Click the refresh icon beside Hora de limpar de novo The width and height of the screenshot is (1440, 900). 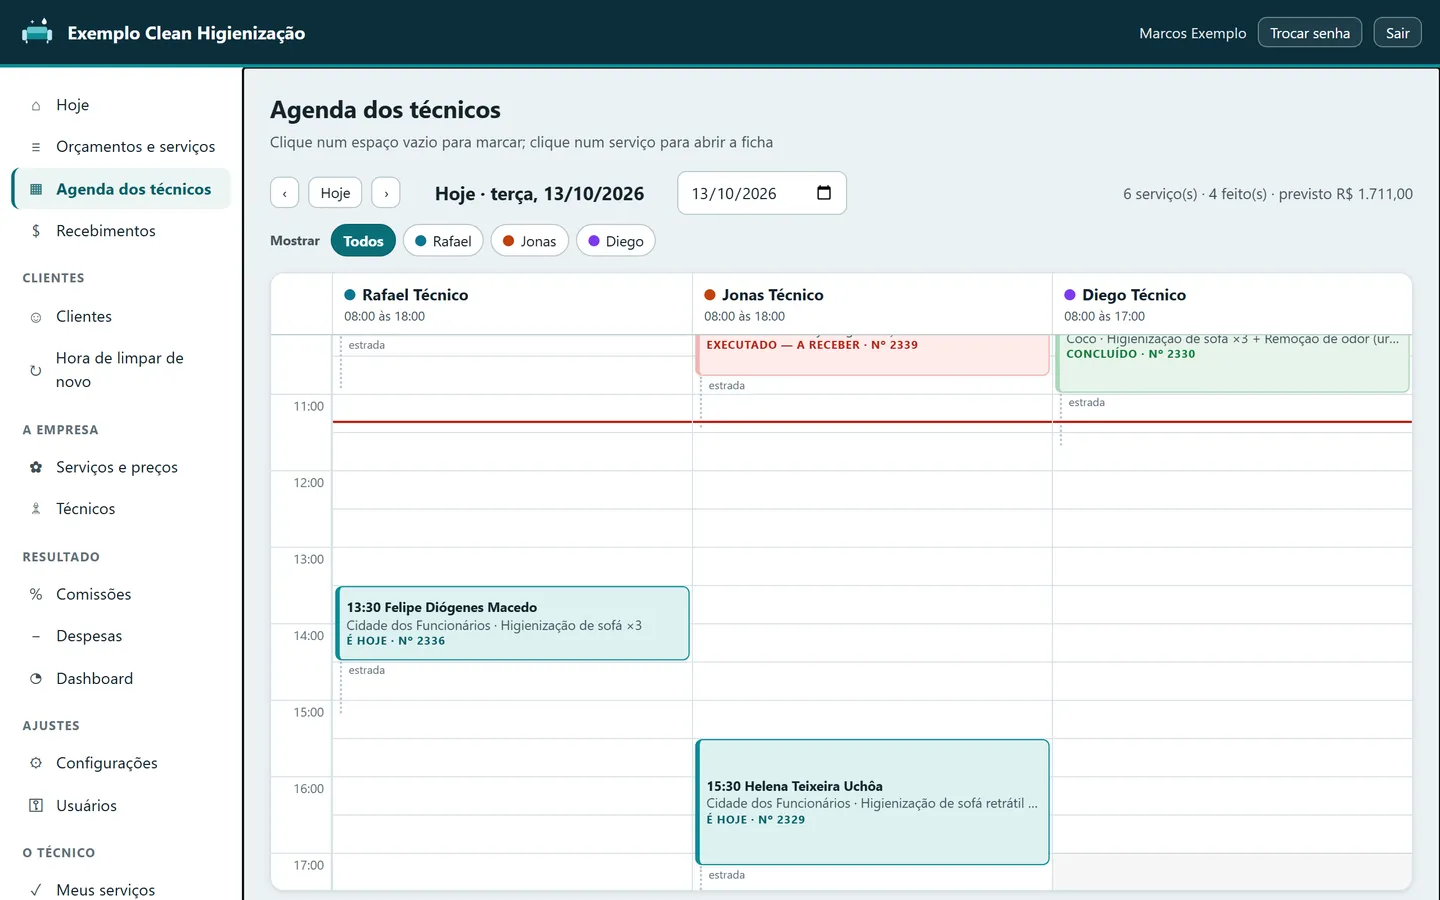(36, 370)
